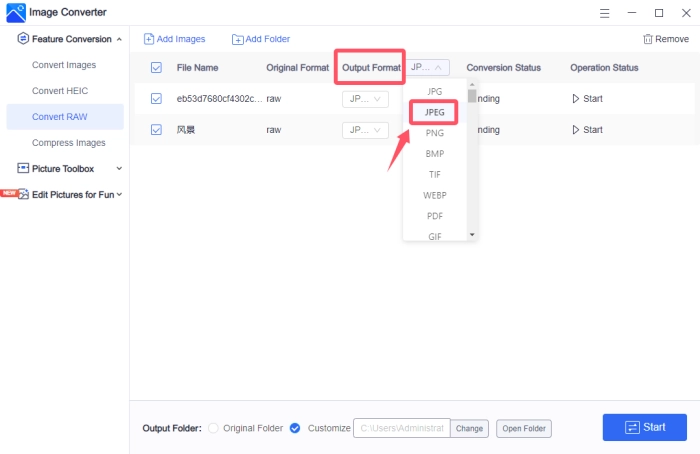The height and width of the screenshot is (454, 700).
Task: Select the Original Folder radio button
Action: tap(213, 428)
